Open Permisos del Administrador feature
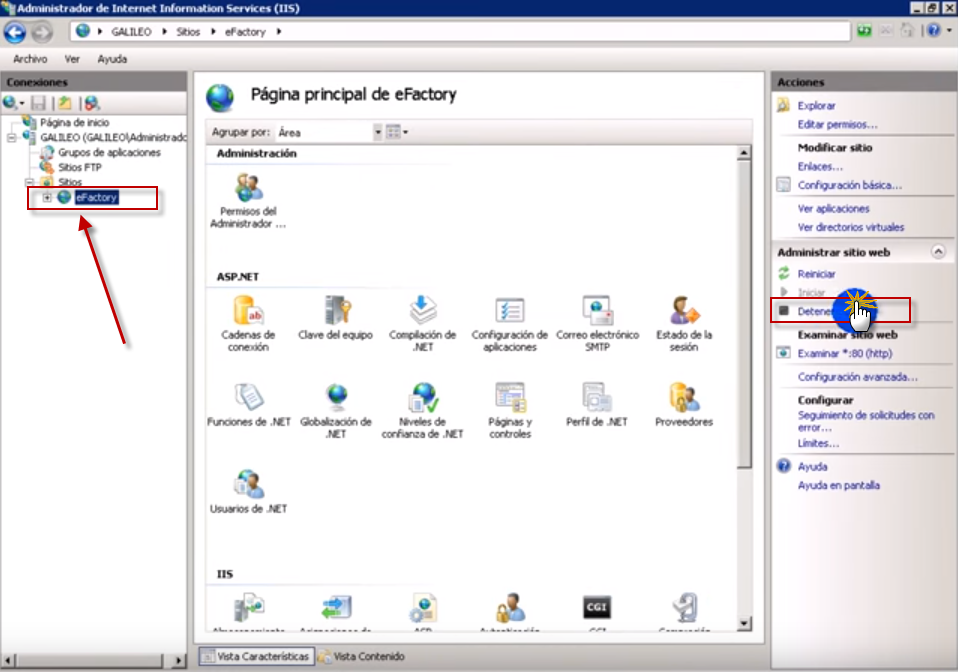 (x=248, y=201)
